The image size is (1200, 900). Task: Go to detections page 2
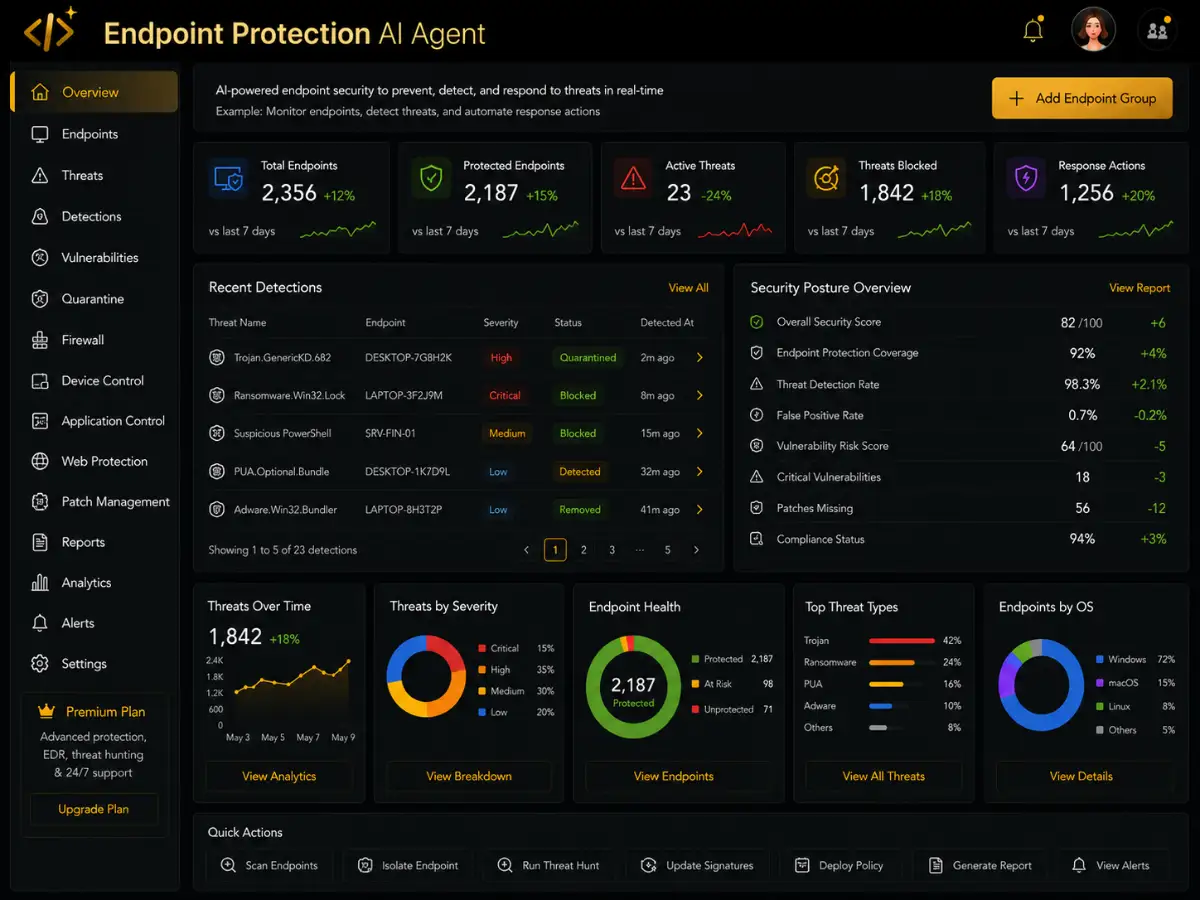coord(584,550)
